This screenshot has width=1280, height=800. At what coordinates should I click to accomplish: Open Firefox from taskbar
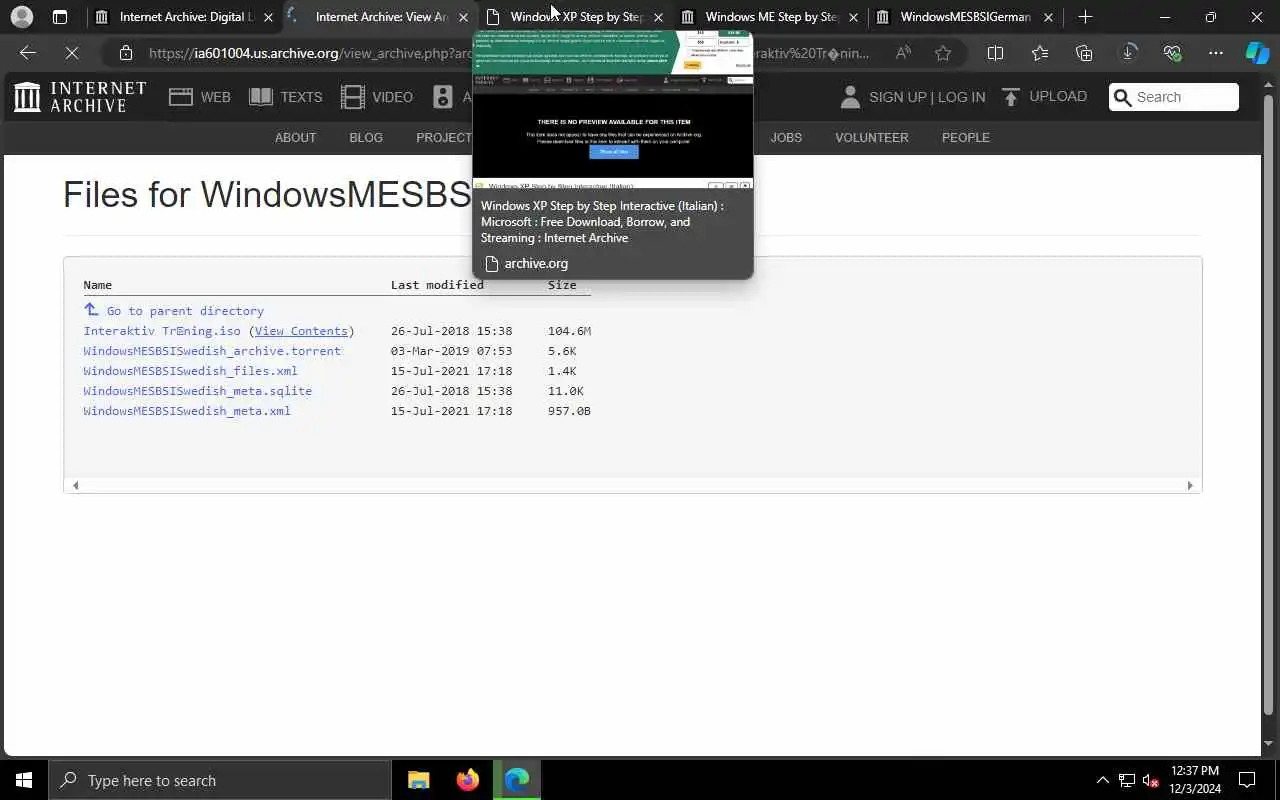[467, 780]
